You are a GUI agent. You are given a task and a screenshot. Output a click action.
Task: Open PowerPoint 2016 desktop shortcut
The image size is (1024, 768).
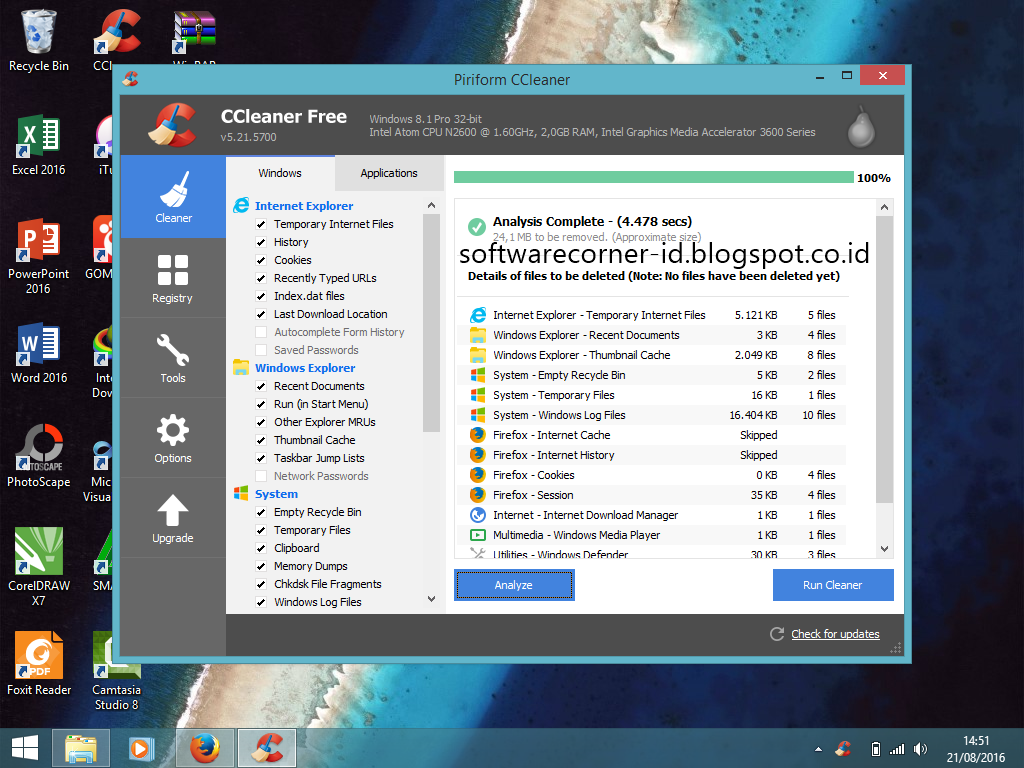tap(39, 256)
